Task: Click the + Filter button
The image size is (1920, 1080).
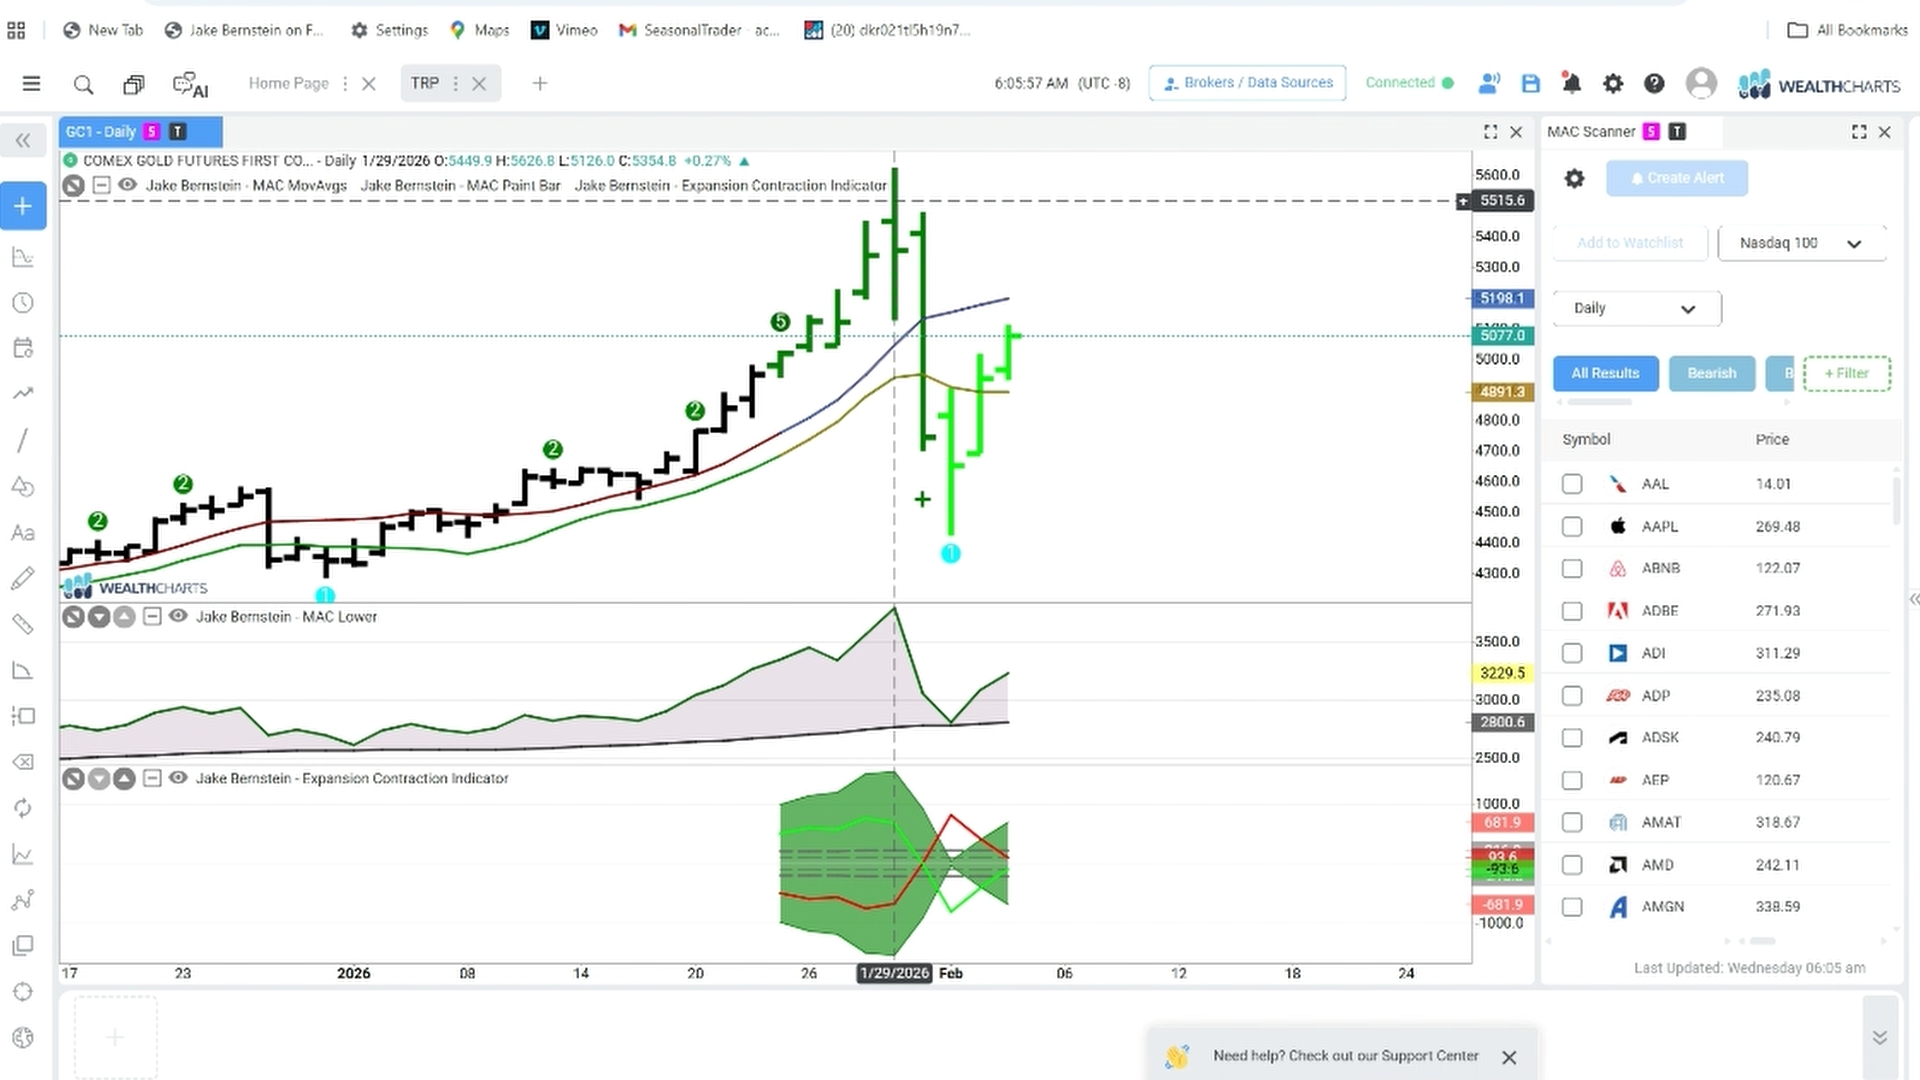Action: coord(1847,373)
